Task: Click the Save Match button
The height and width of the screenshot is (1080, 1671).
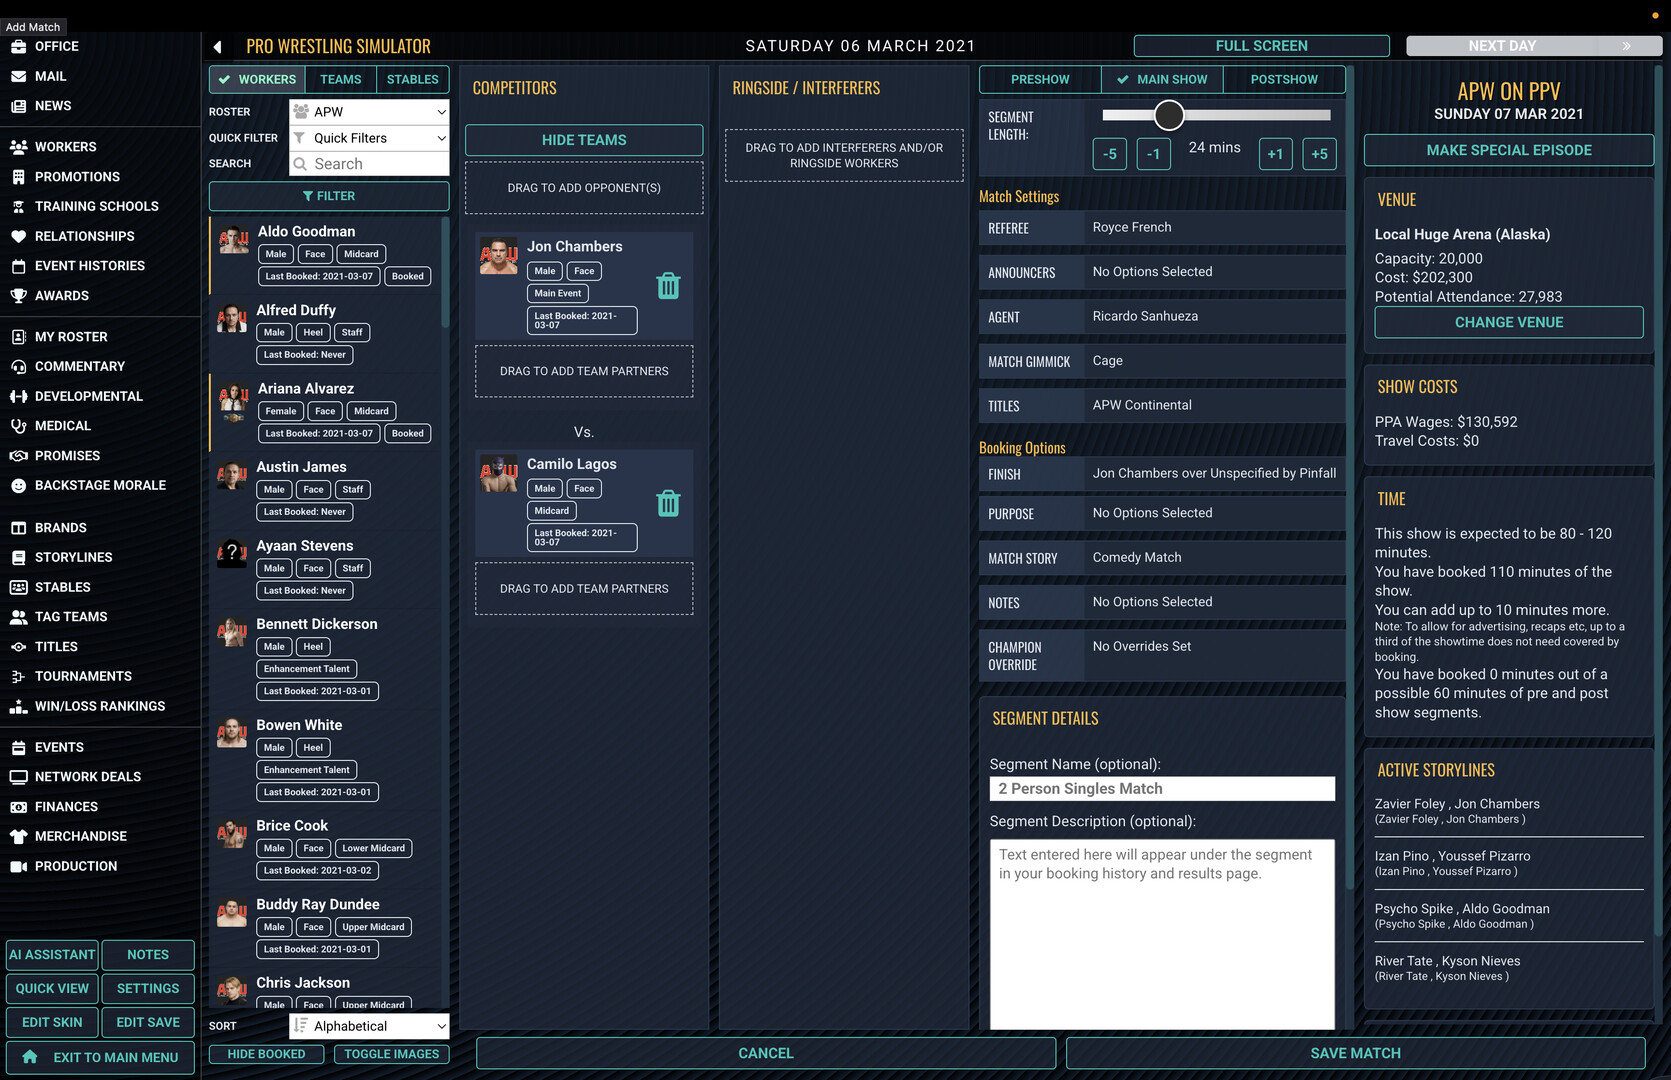Action: (1355, 1053)
